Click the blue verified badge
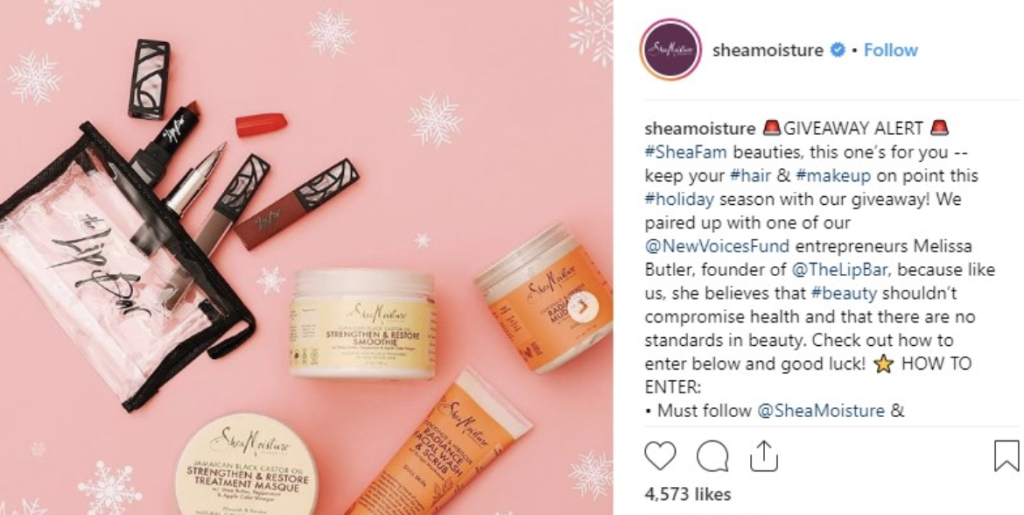This screenshot has height=515, width=1024. [837, 50]
